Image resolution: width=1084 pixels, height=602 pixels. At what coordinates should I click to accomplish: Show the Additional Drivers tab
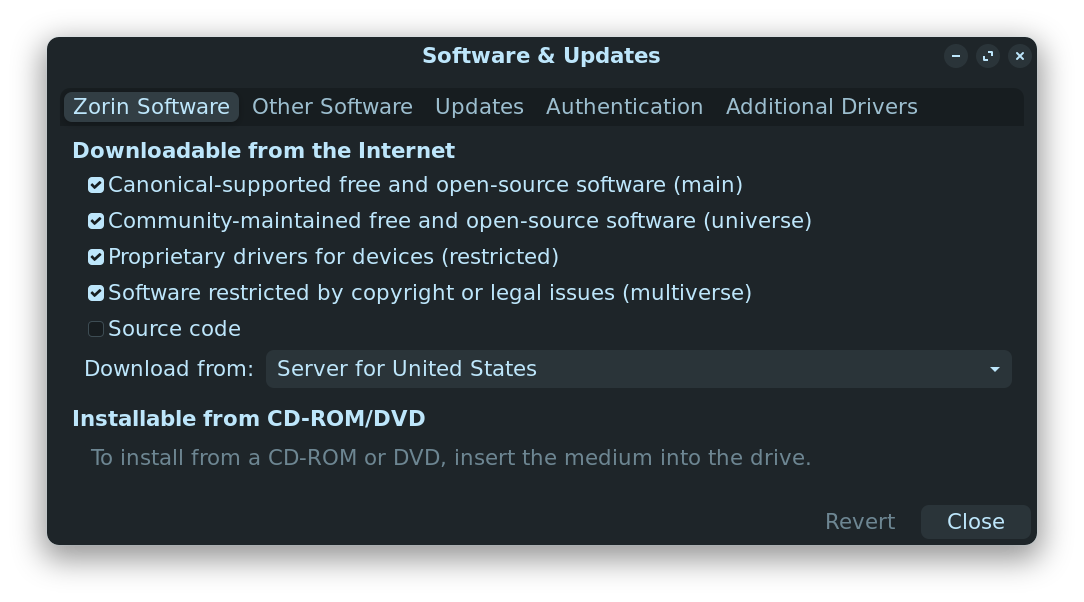821,107
